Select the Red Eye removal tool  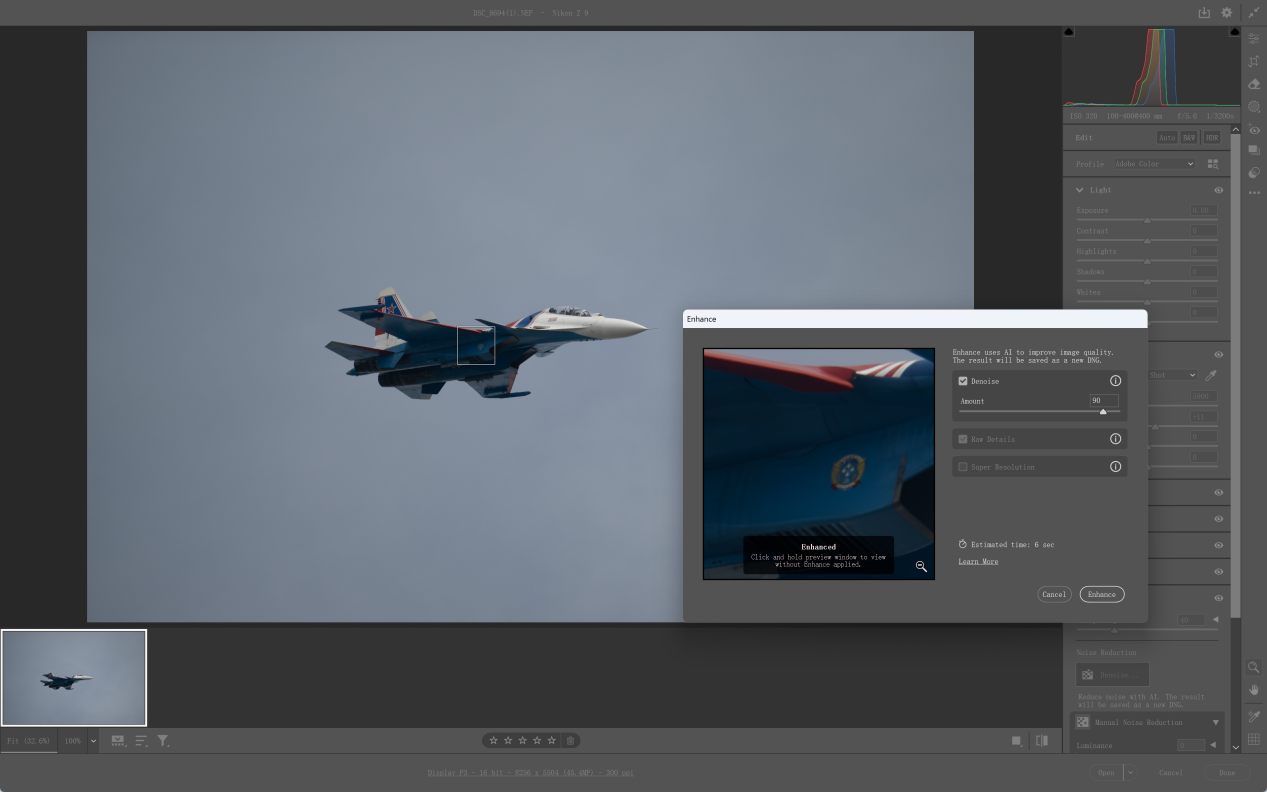pos(1254,130)
